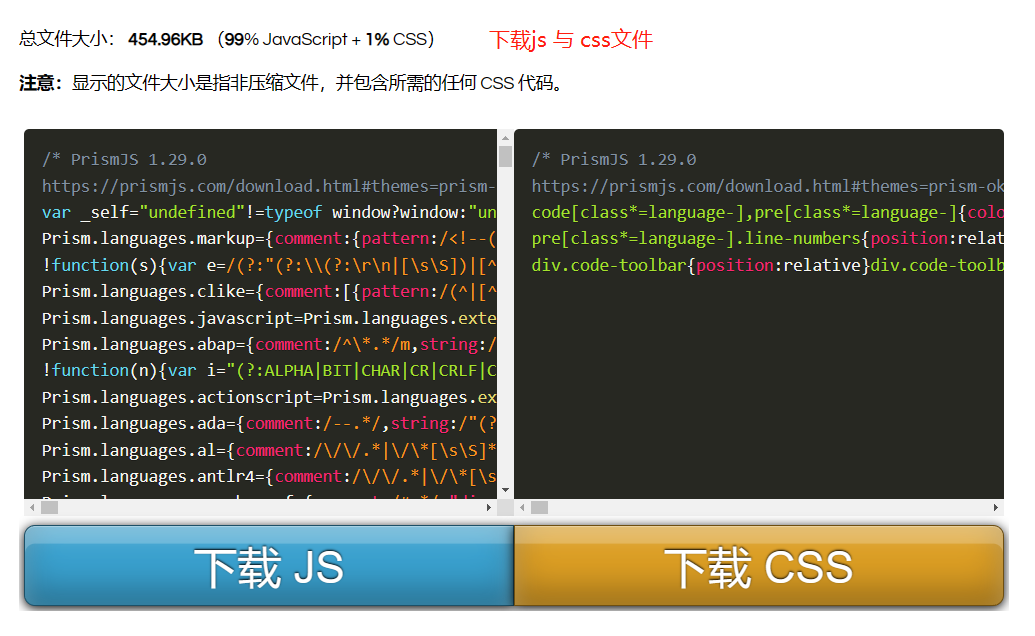Image resolution: width=1035 pixels, height=636 pixels.
Task: Click the div.code-toolbar CSS line
Action: click(x=767, y=265)
